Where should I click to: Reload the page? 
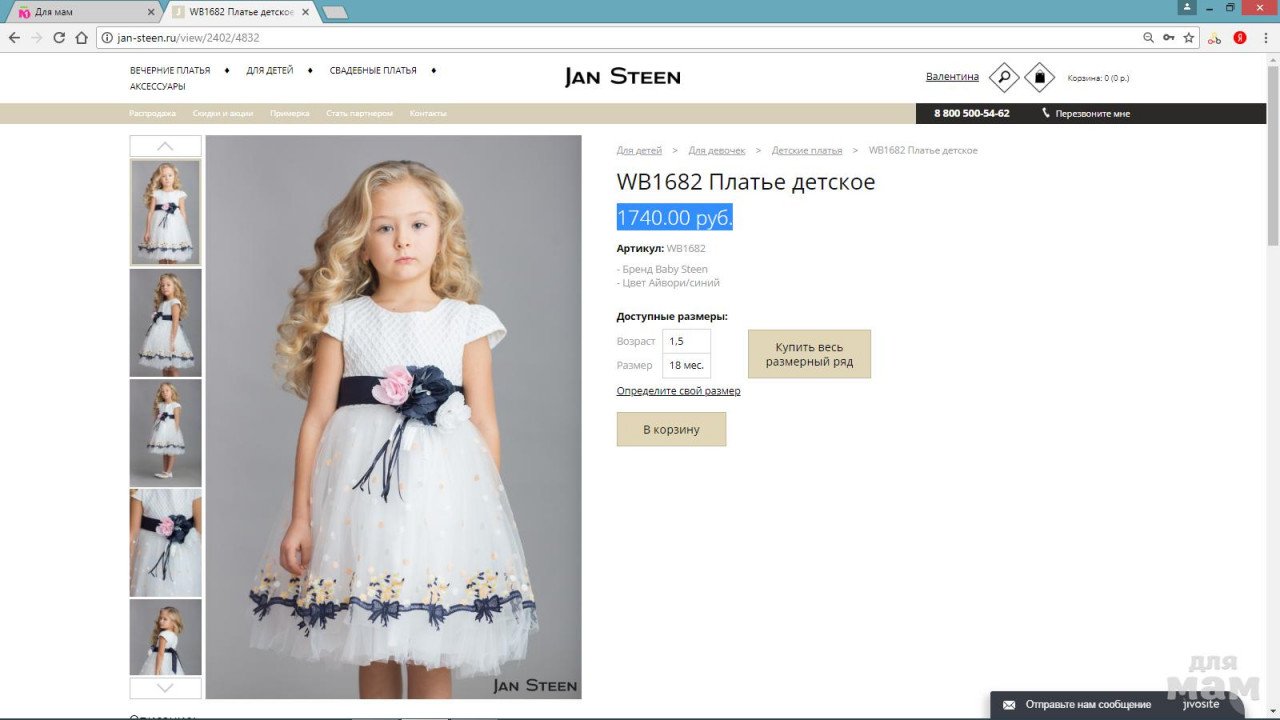[59, 38]
